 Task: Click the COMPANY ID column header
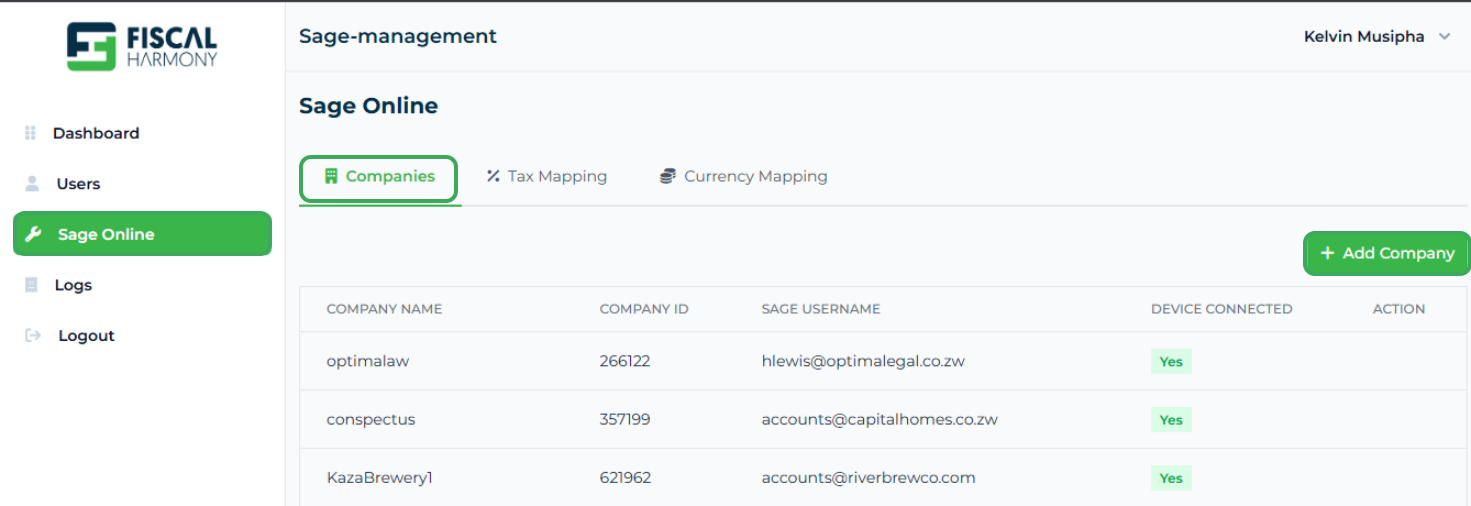(644, 309)
